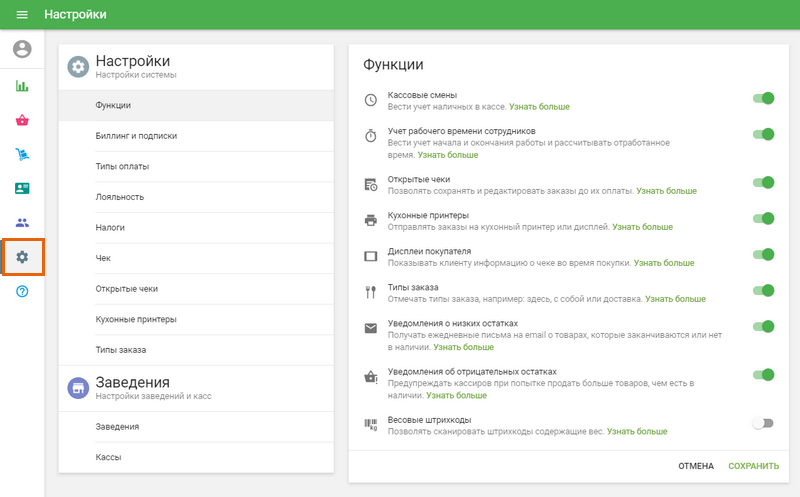Open Кассы under Заведения
Screen dimensions: 800x497
click(109, 457)
